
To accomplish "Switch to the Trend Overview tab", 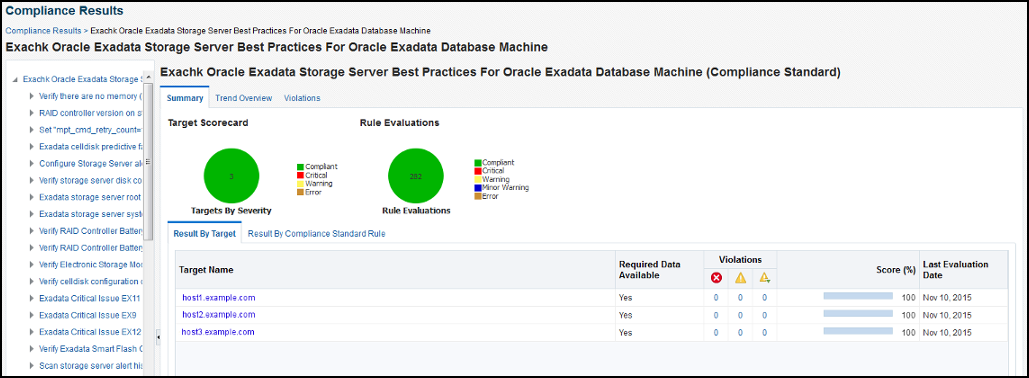I will tap(243, 98).
